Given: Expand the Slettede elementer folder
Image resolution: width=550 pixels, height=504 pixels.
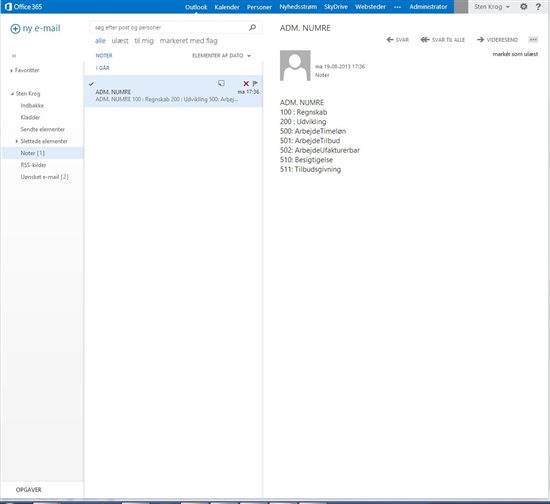Looking at the screenshot, I should point(16,141).
